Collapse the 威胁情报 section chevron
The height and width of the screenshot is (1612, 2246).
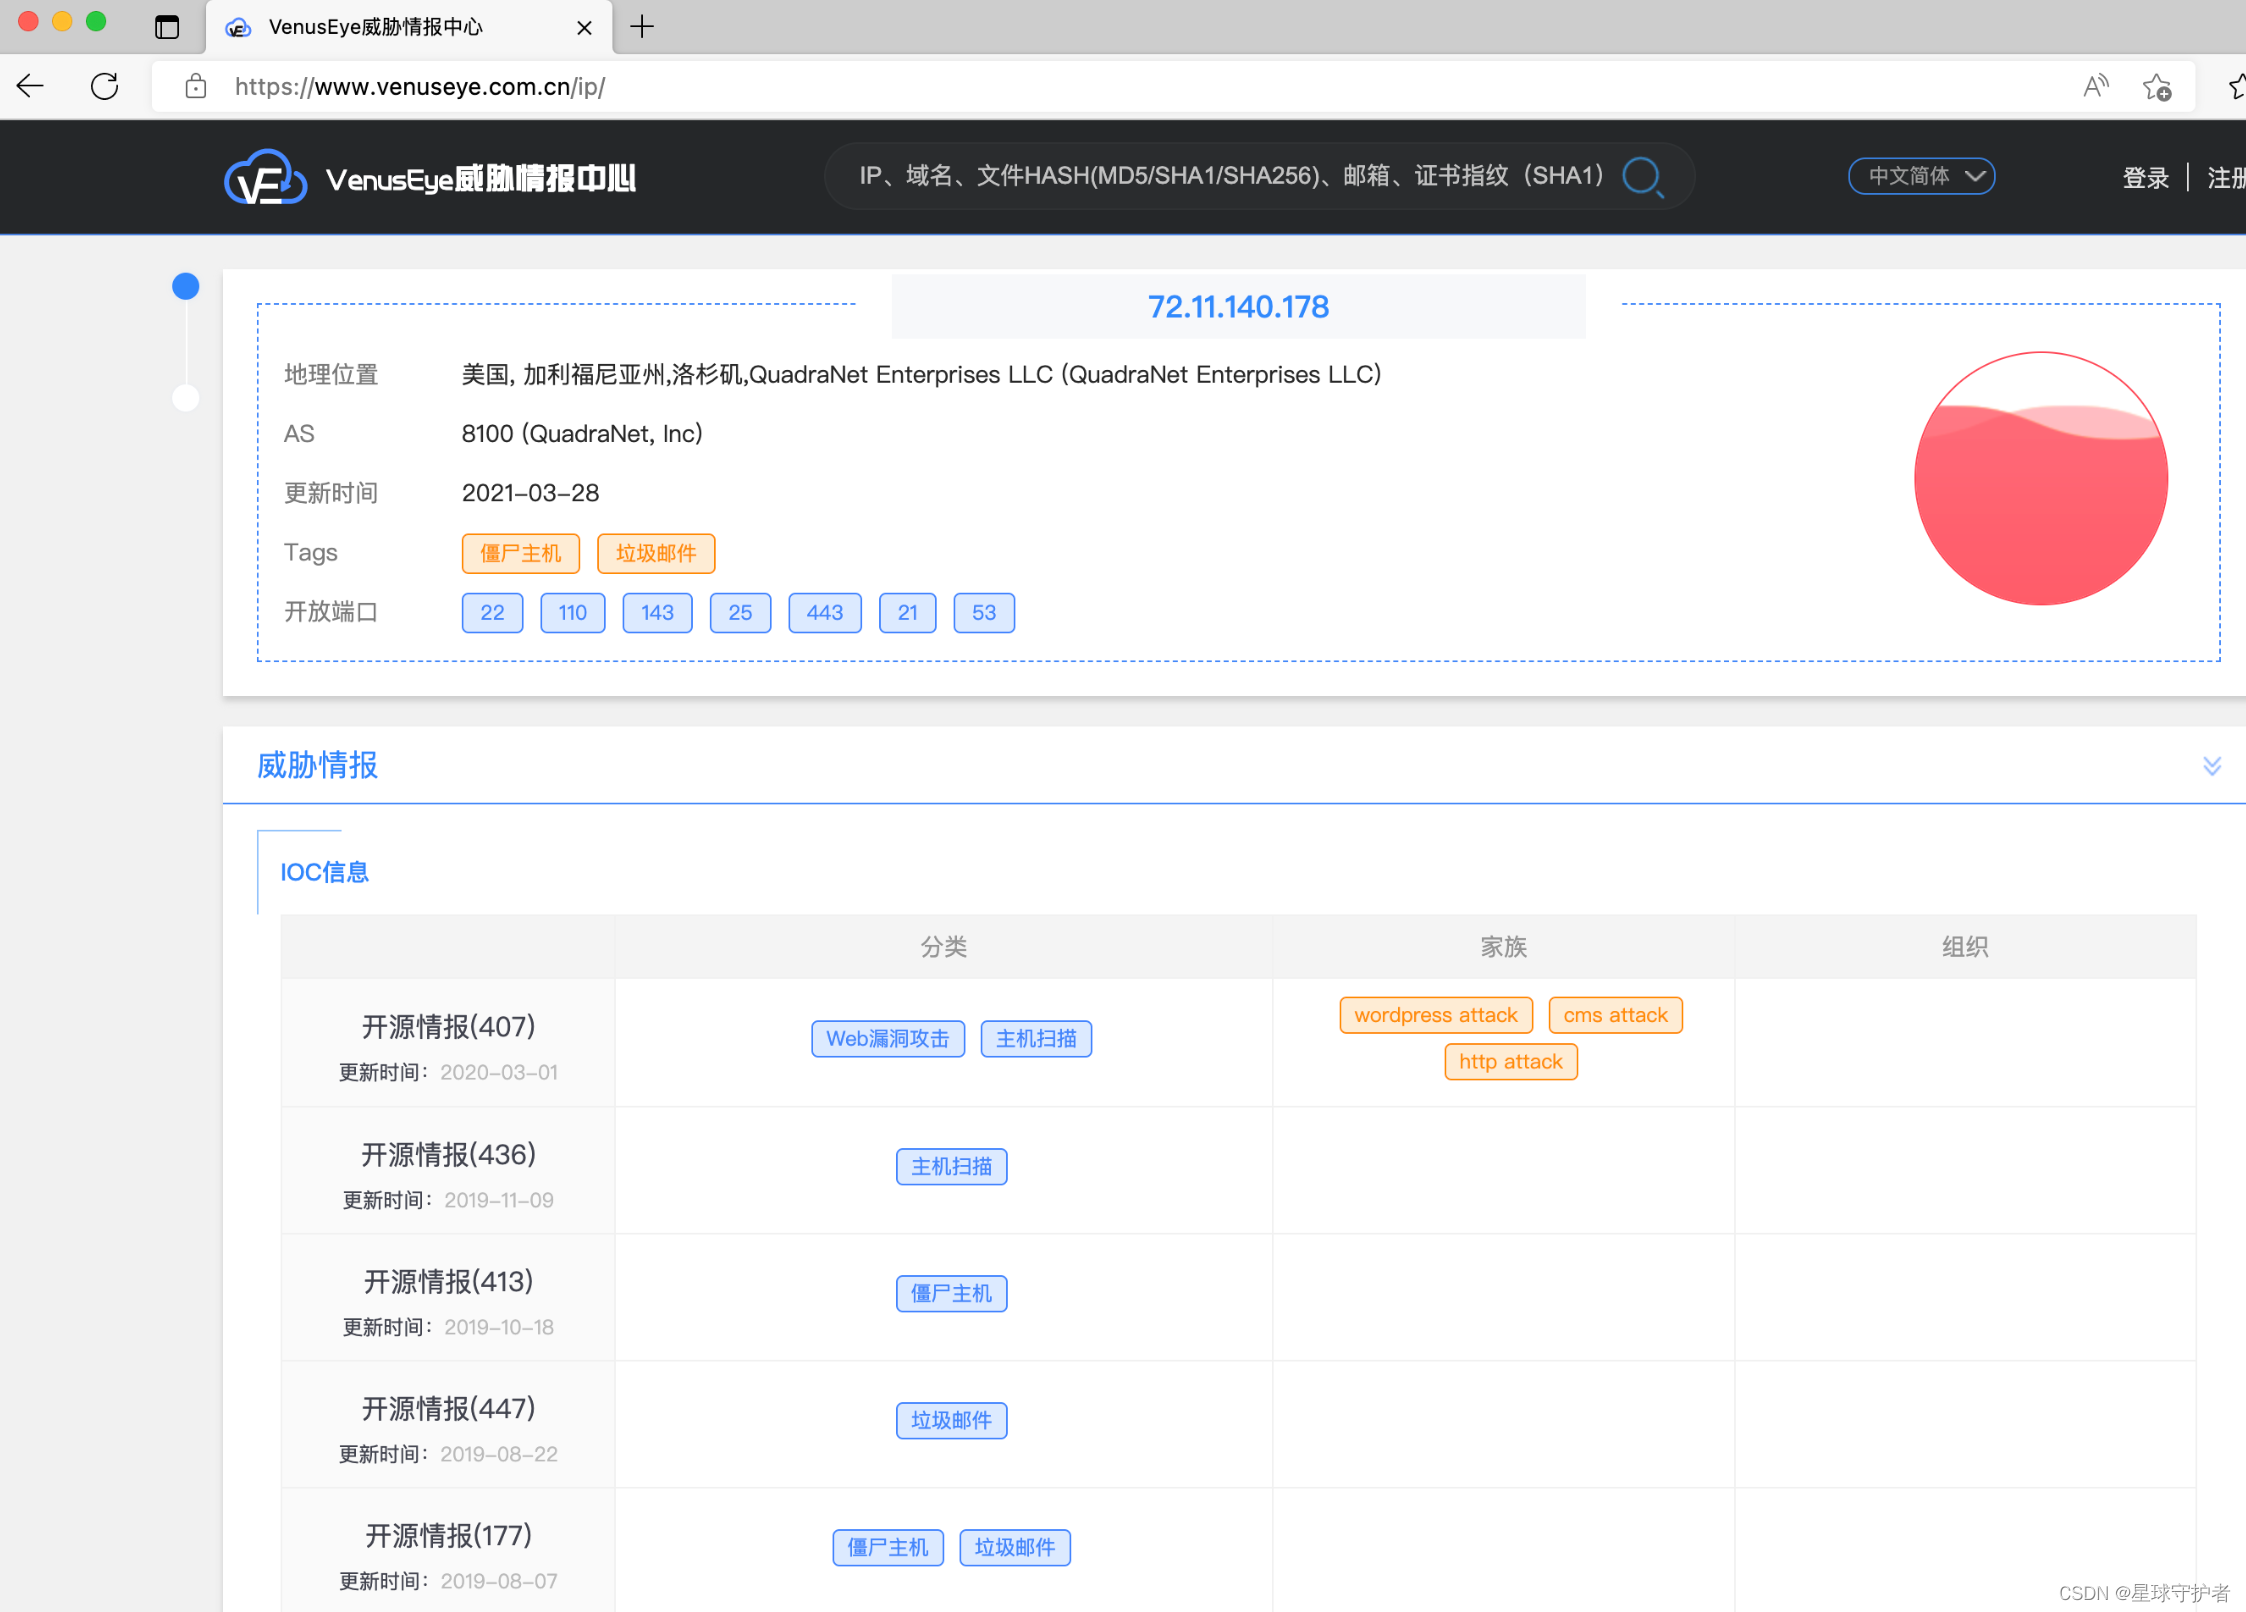(x=2212, y=766)
